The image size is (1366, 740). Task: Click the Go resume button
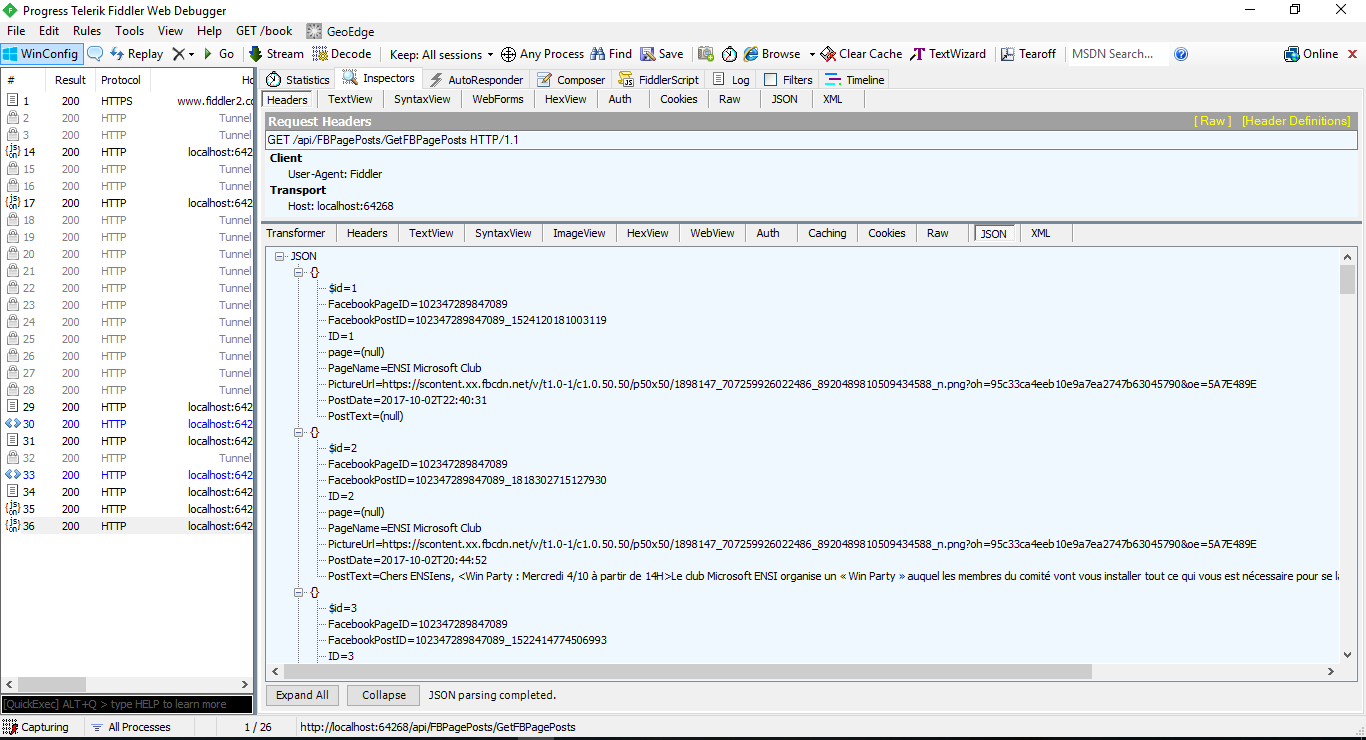click(219, 54)
